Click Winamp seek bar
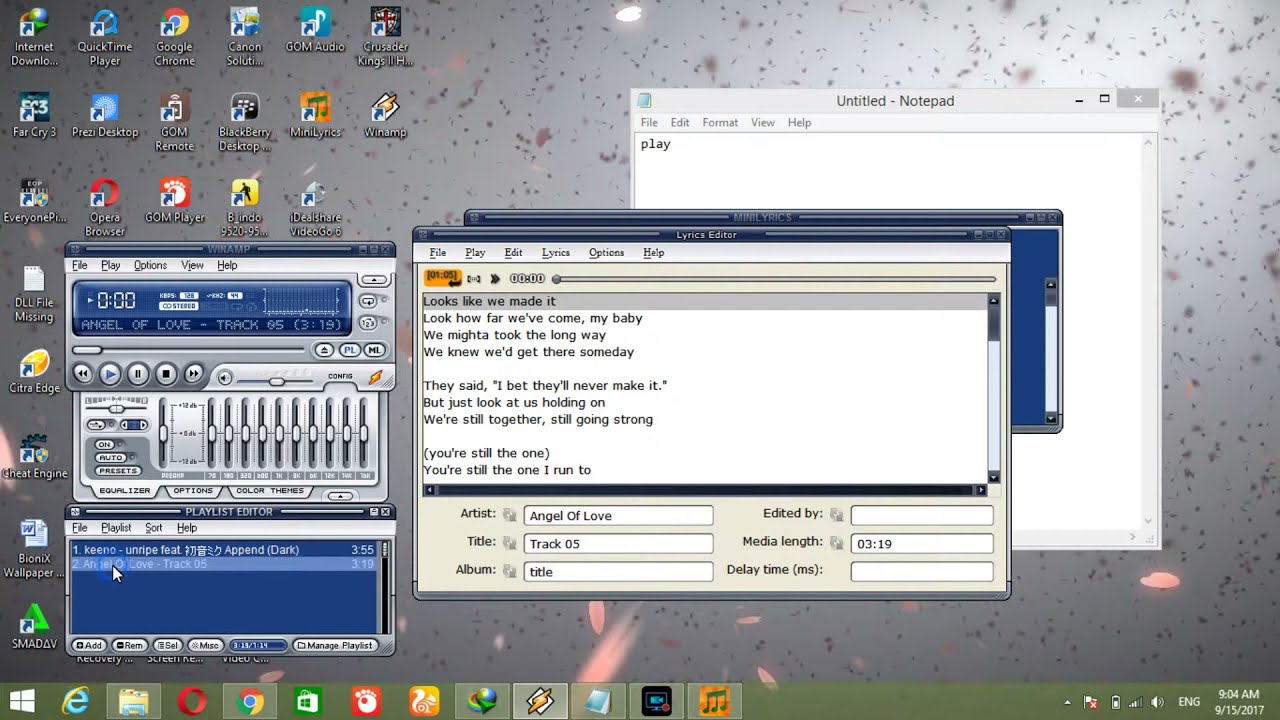1280x720 pixels. pos(189,349)
